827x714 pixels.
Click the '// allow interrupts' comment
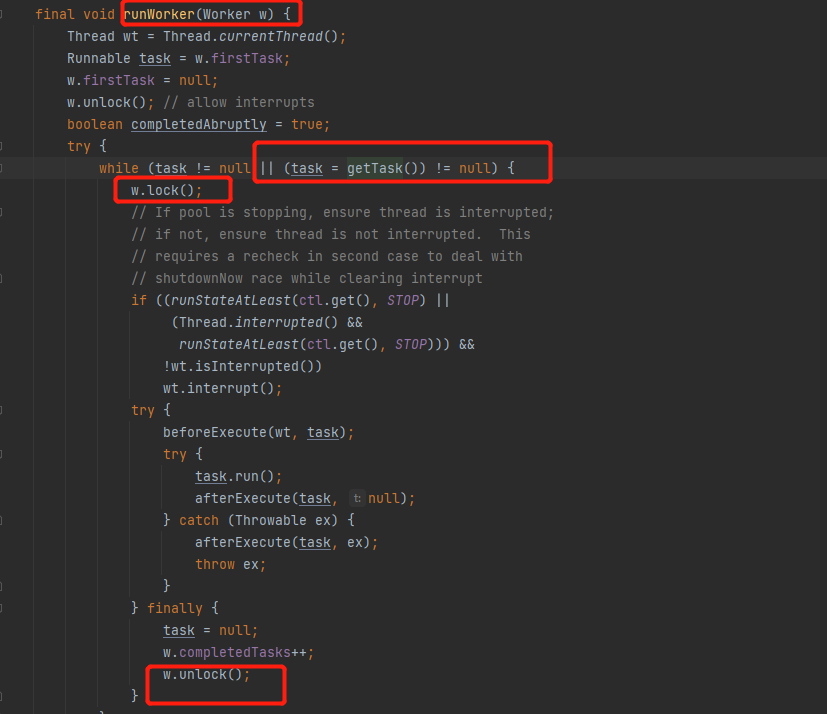click(x=239, y=102)
